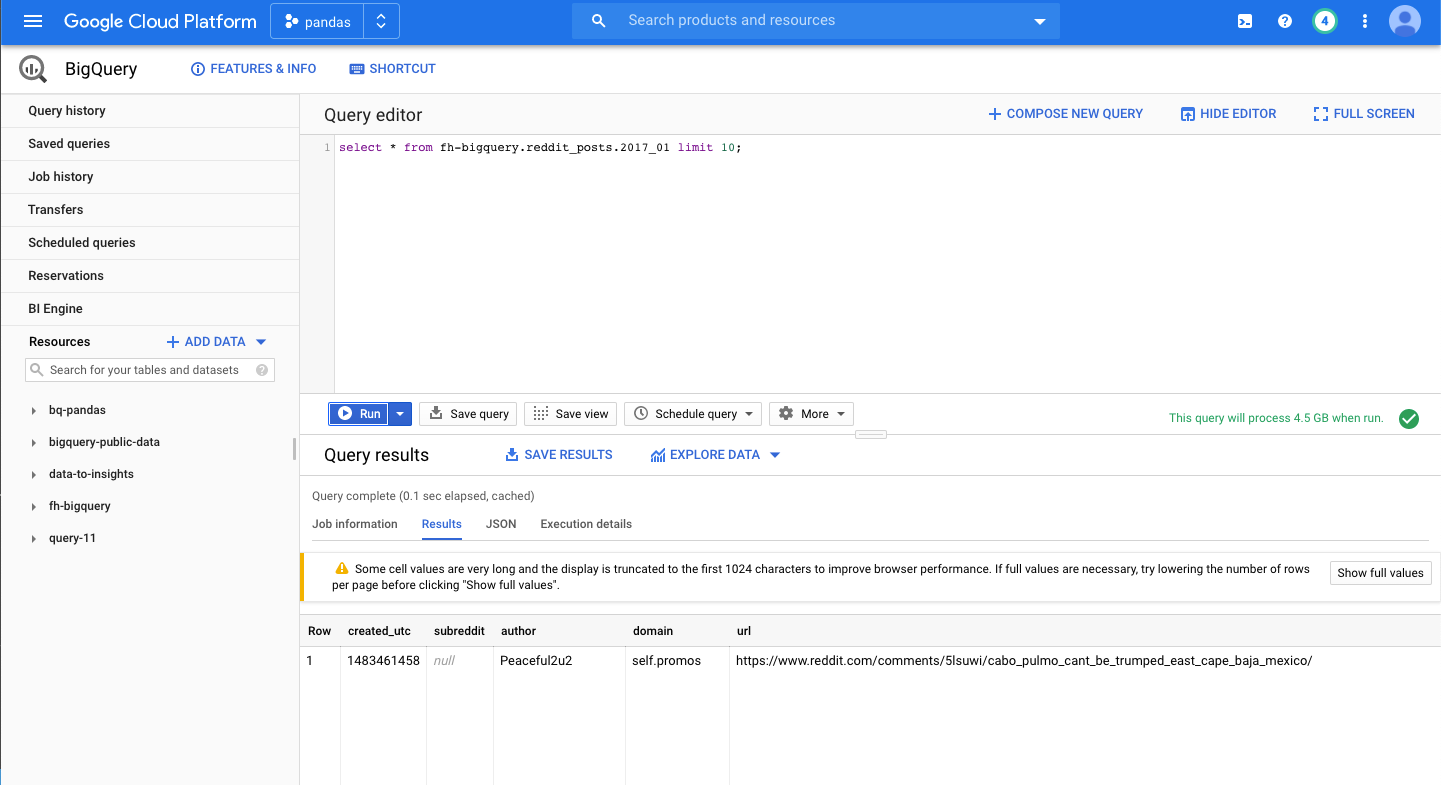
Task: Open Query history
Action: point(150,111)
